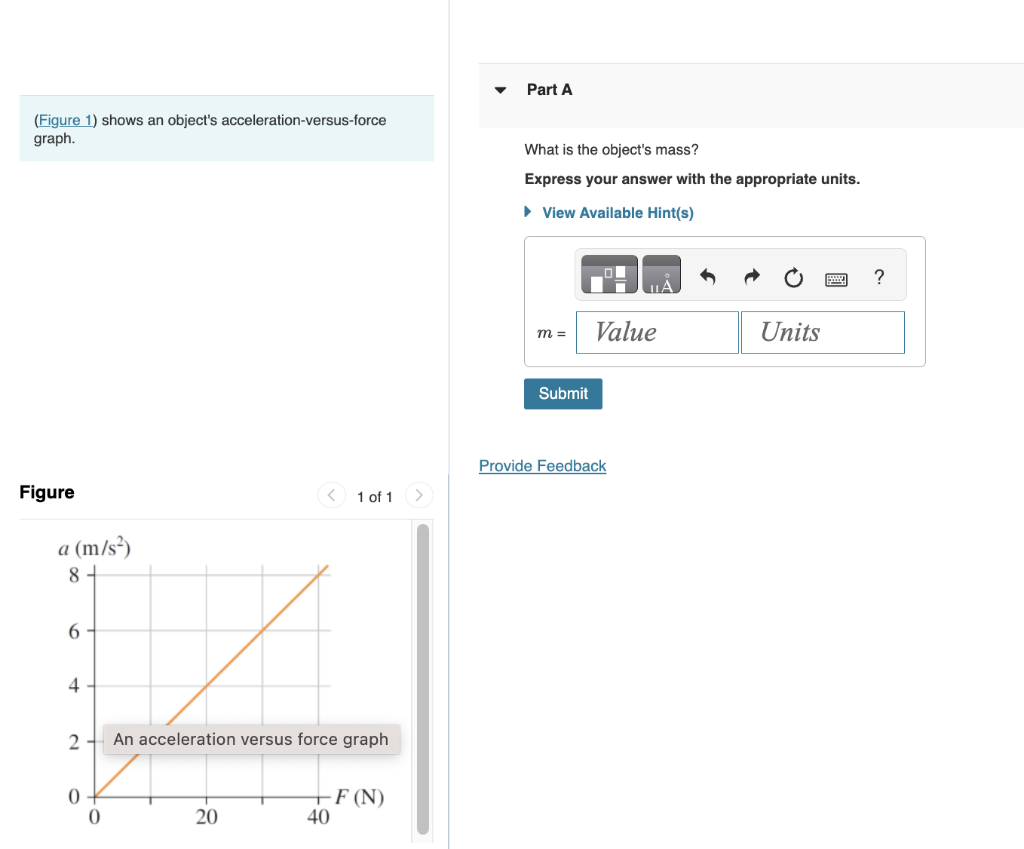
Task: Redo your answer using the forward arrow icon
Action: point(751,278)
